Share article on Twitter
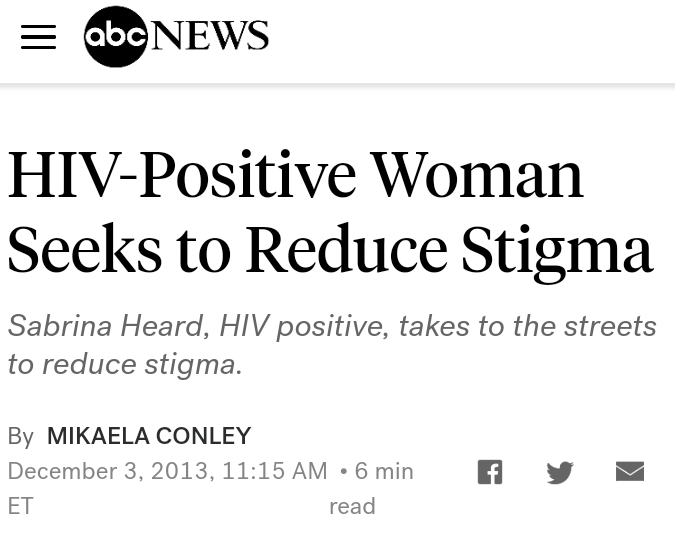This screenshot has width=675, height=555. pyautogui.click(x=560, y=472)
